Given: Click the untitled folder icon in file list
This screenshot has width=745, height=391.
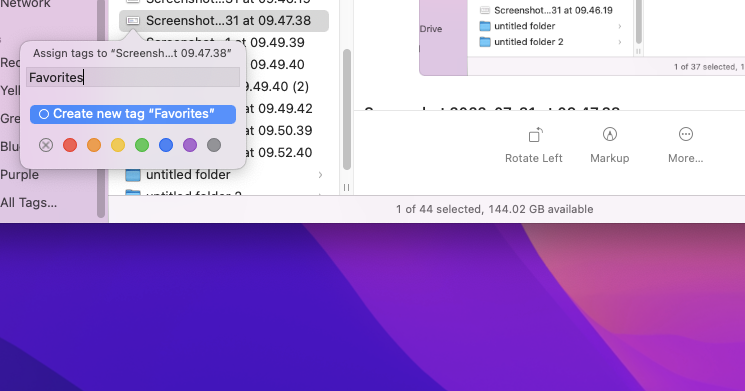Looking at the screenshot, I should click(133, 175).
